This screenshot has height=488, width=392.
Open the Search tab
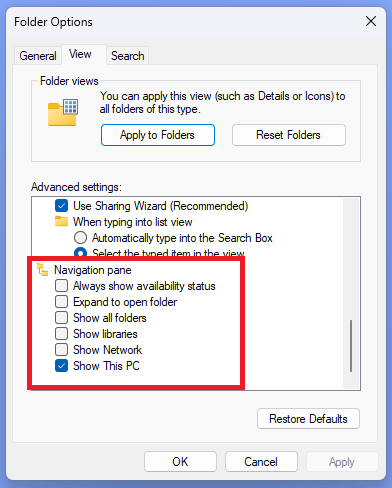128,55
